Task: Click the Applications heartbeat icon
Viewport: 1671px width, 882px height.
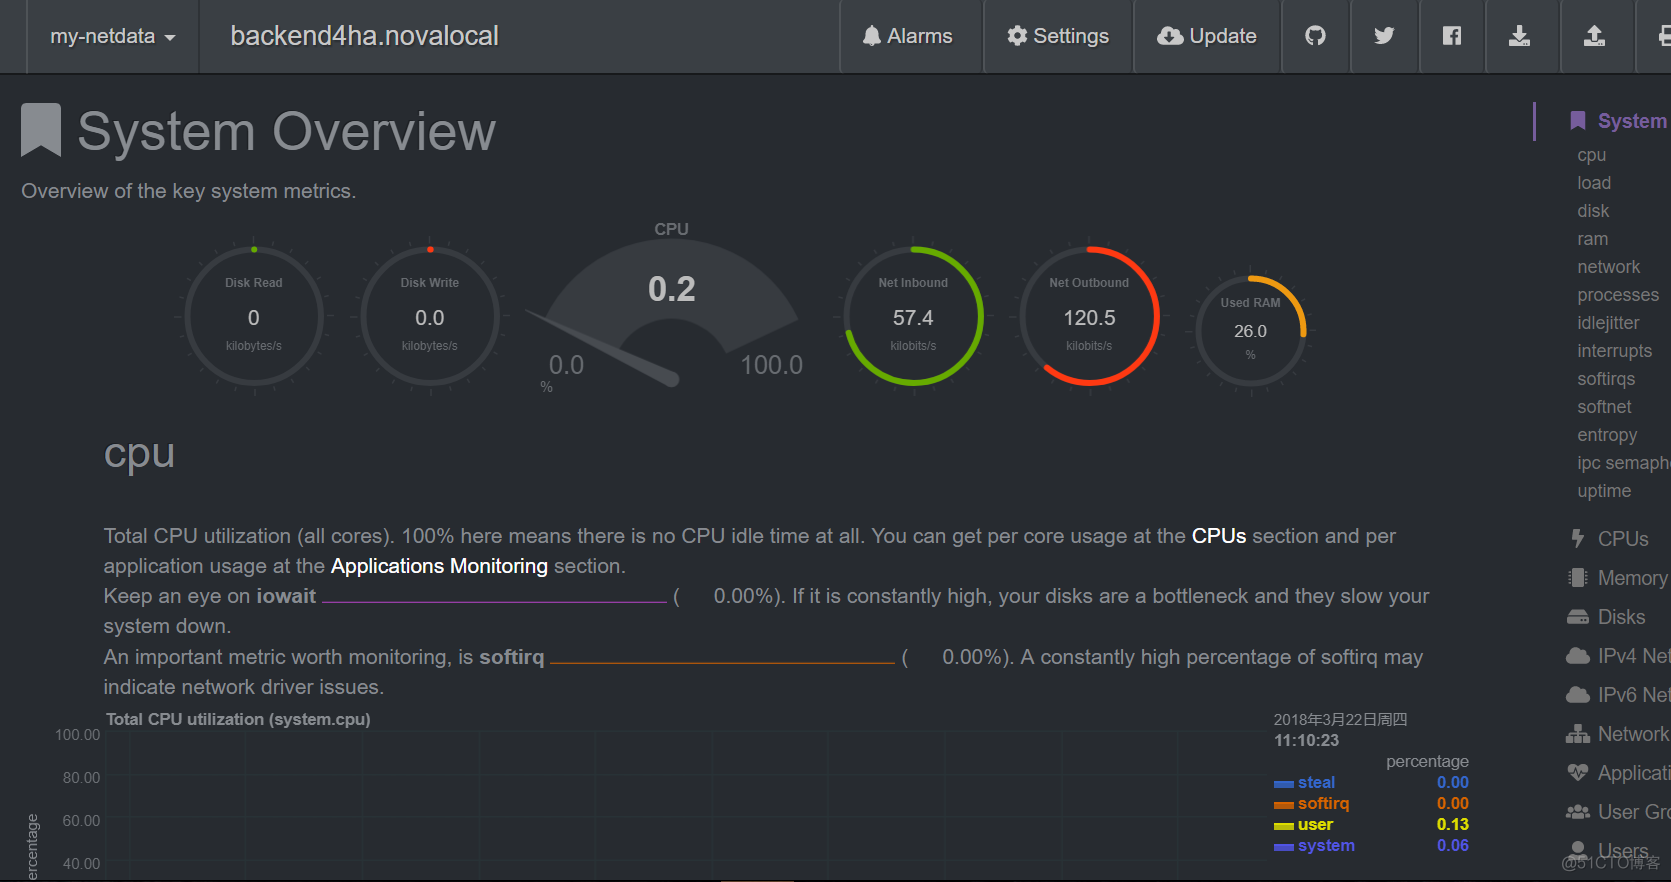Action: 1577,772
